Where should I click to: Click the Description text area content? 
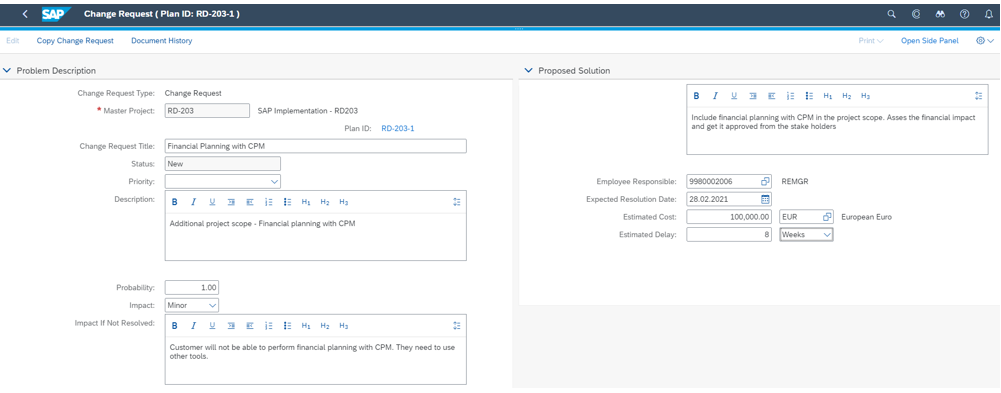[x=315, y=237]
